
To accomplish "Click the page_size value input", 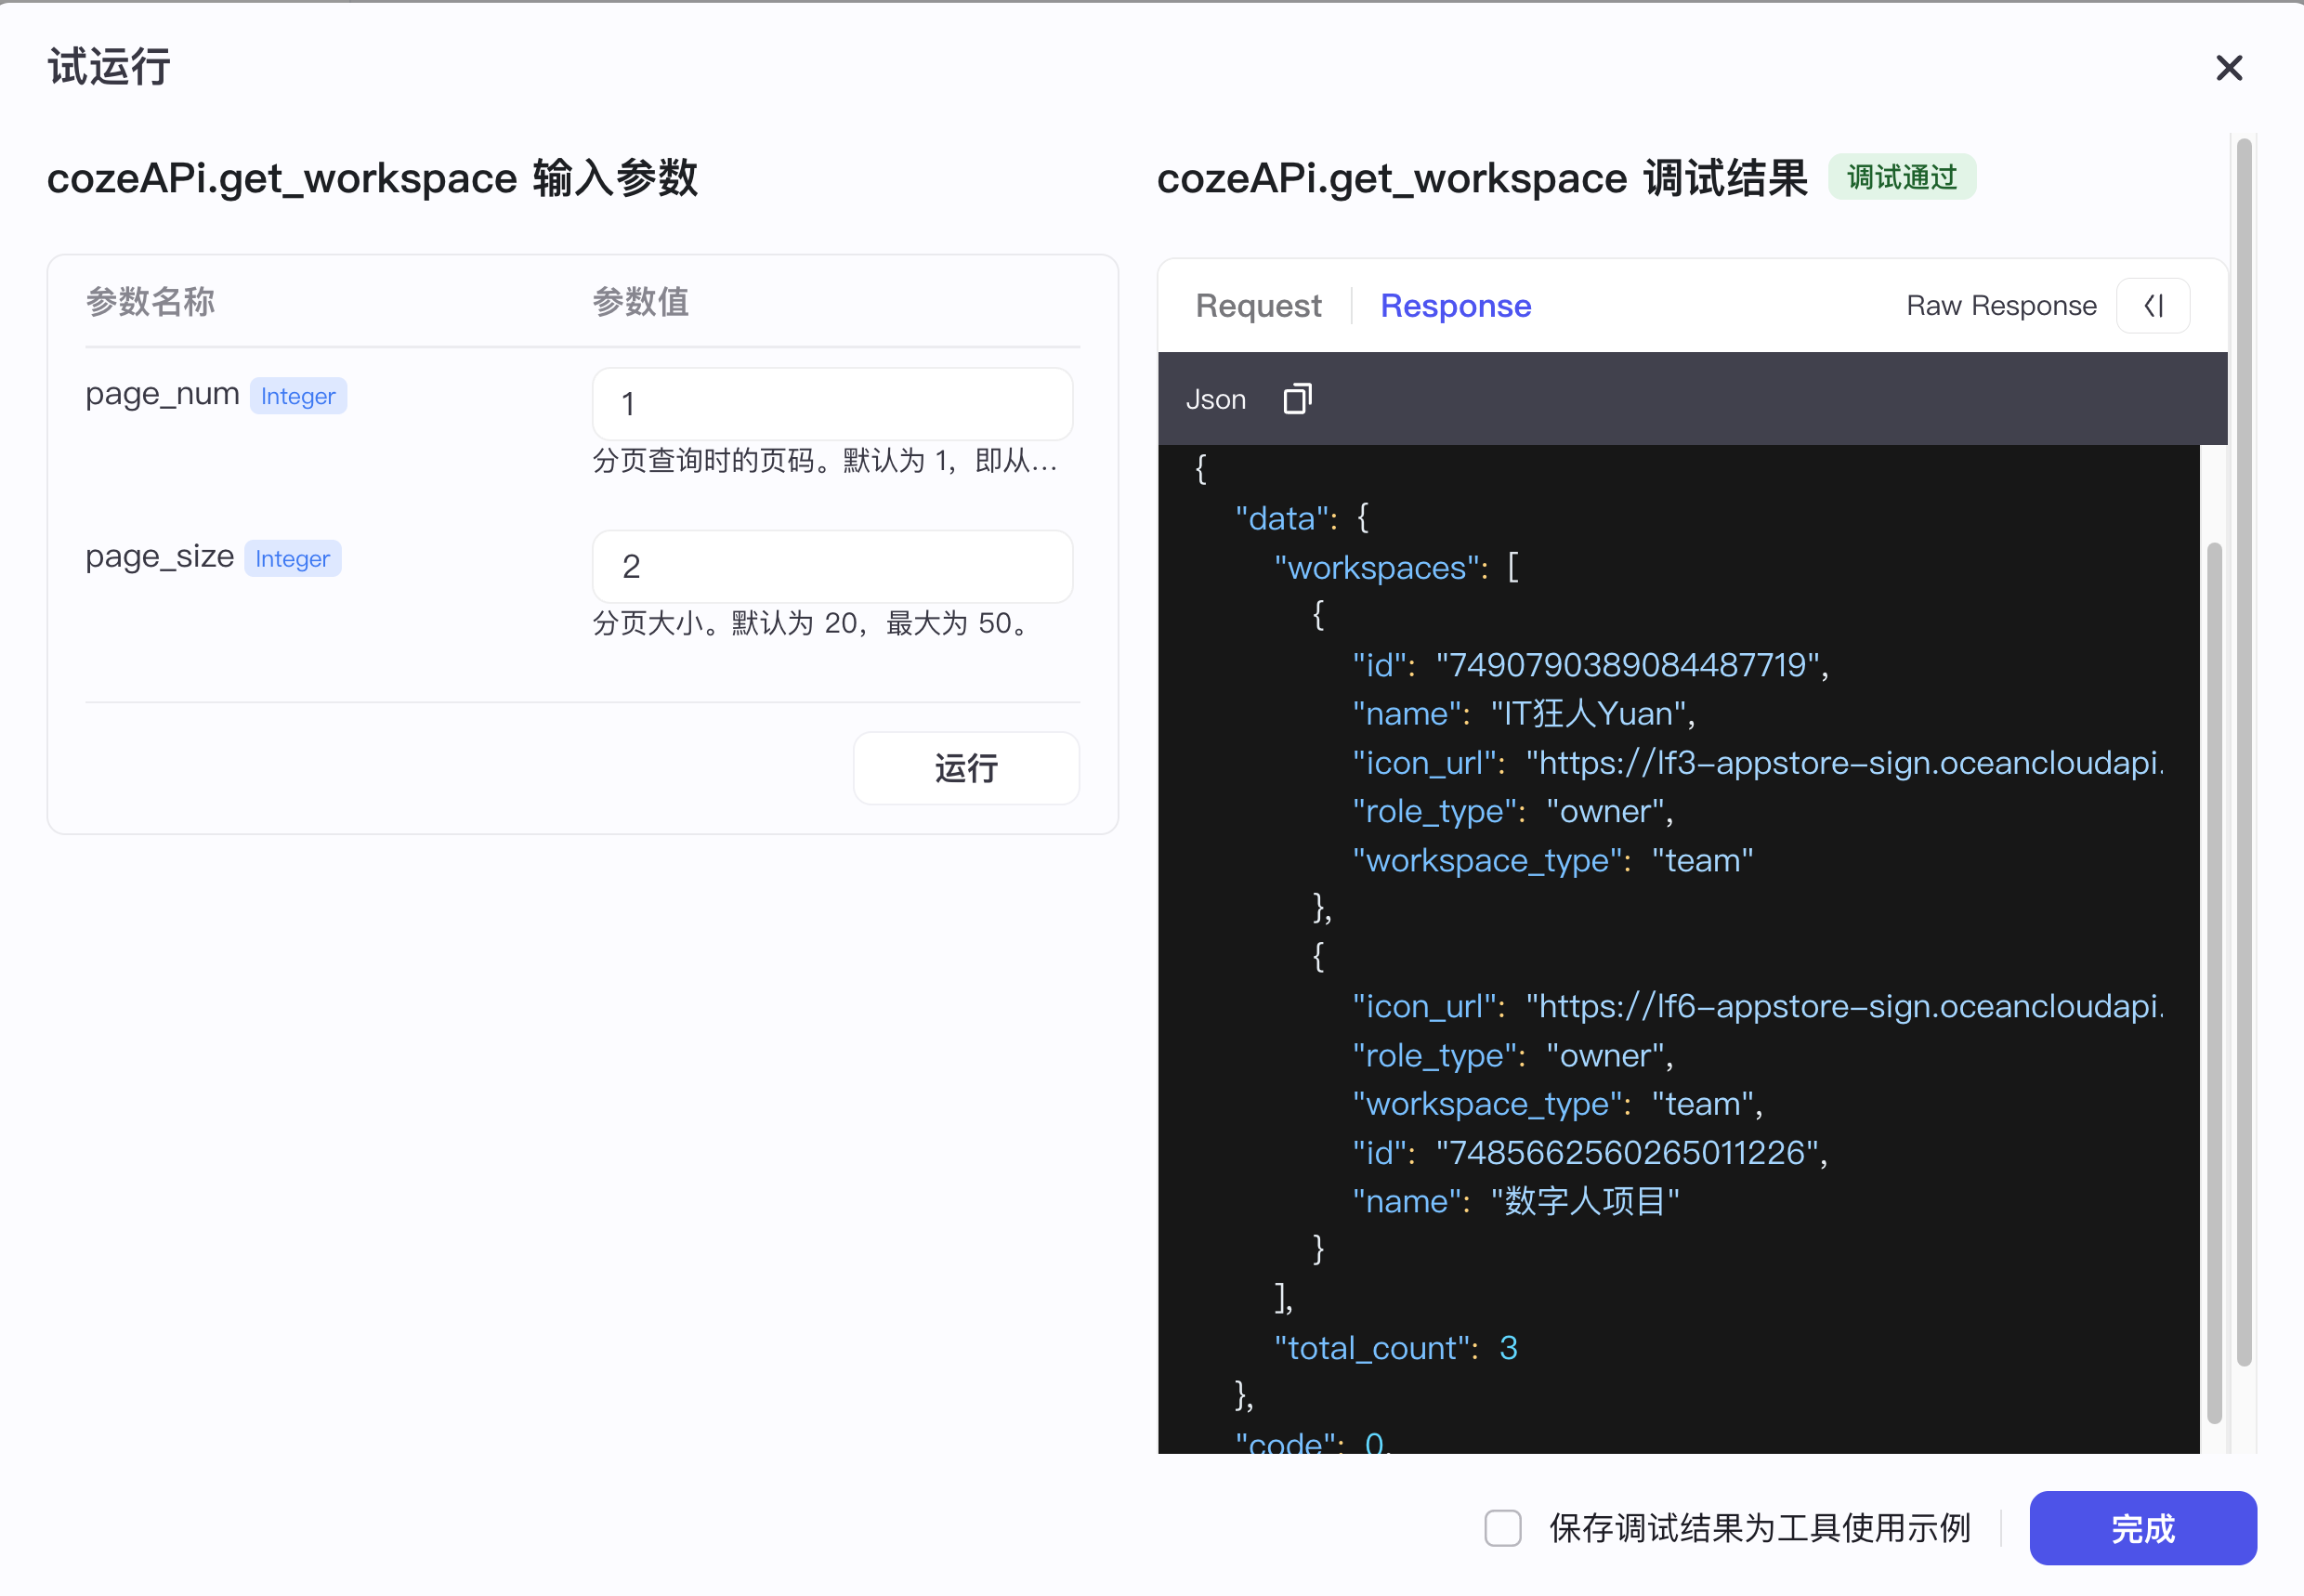I will pyautogui.click(x=831, y=566).
